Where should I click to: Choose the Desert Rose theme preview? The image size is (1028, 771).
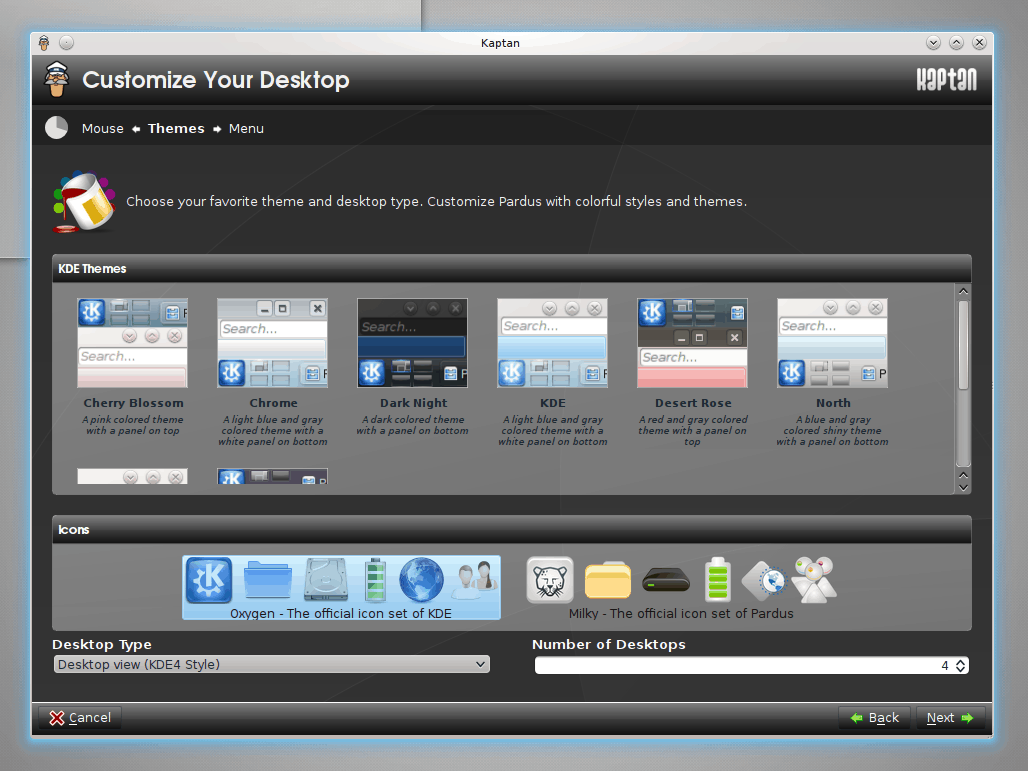point(692,343)
